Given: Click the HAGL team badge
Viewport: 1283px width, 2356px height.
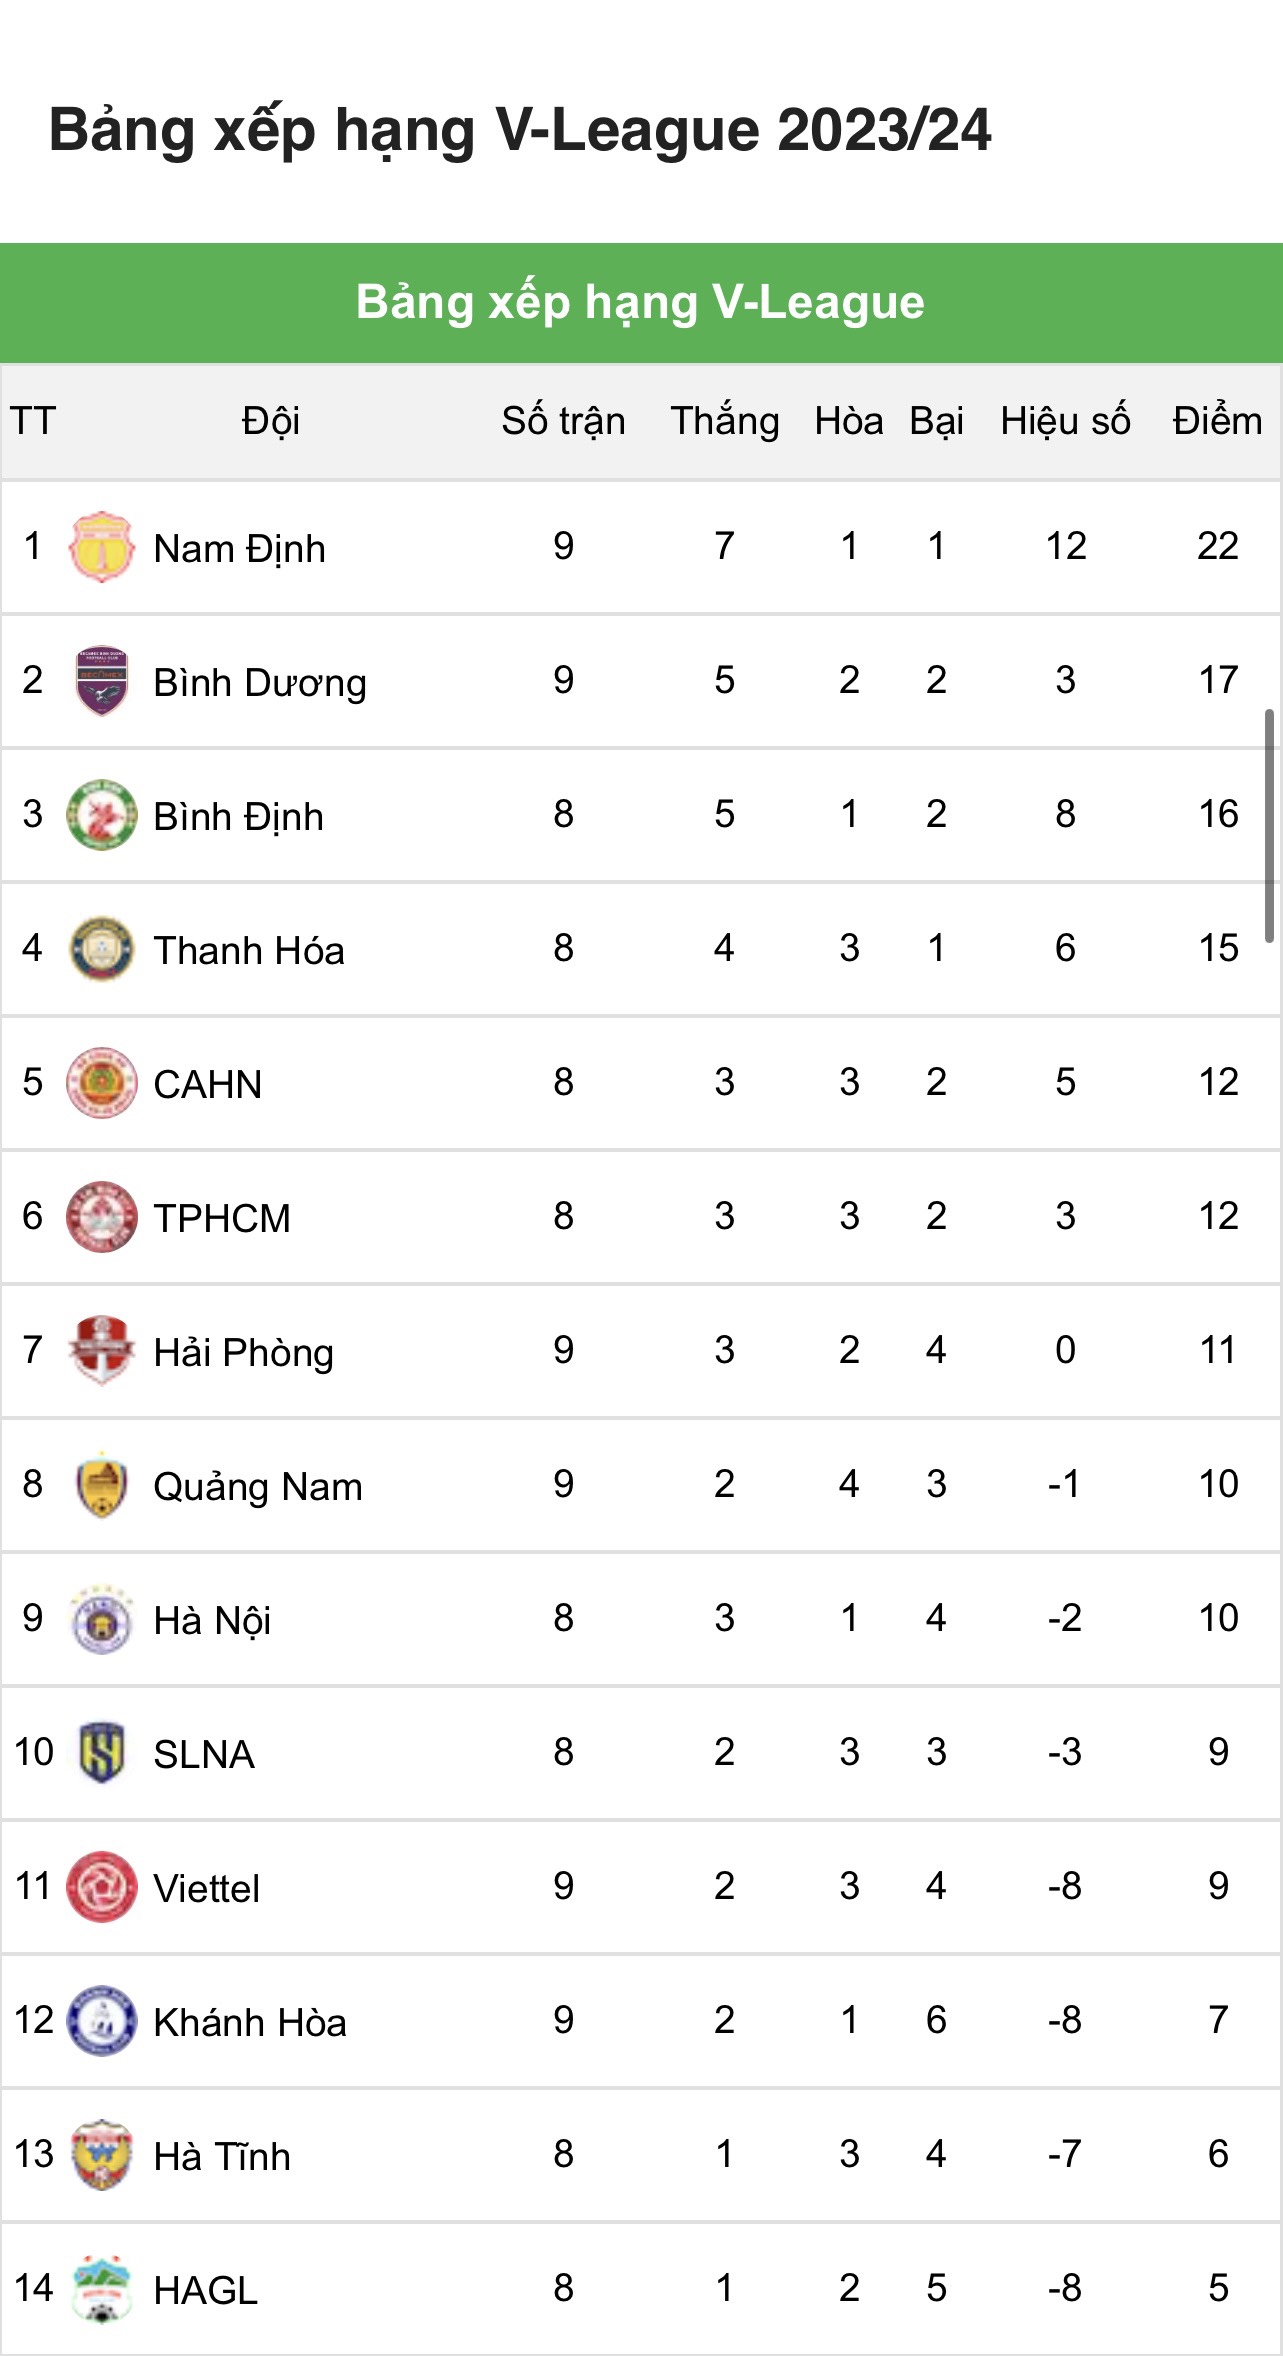Looking at the screenshot, I should (x=101, y=2289).
